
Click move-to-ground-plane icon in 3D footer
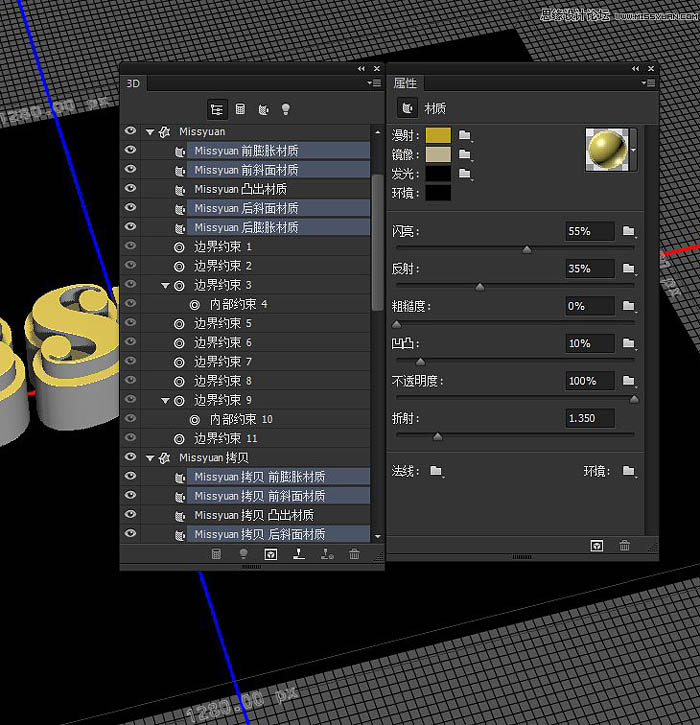click(299, 554)
